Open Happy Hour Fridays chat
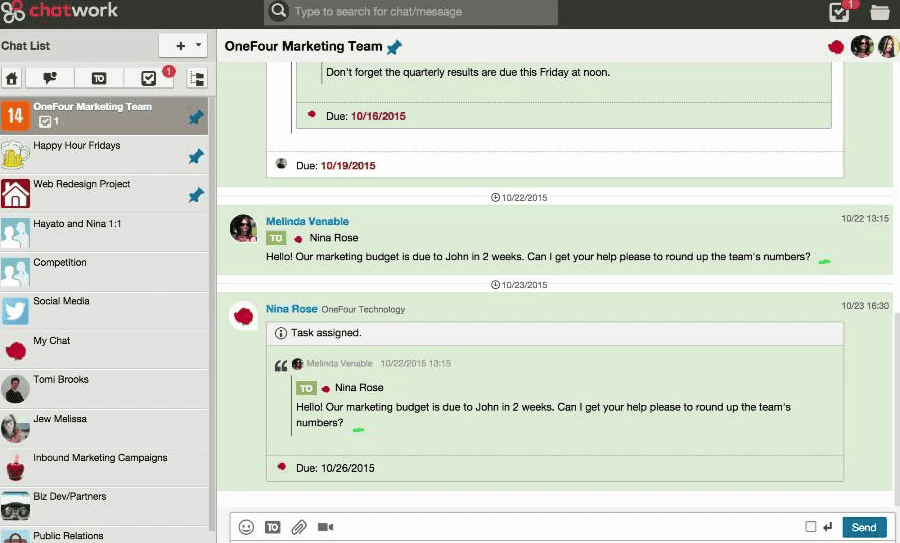This screenshot has width=900, height=543. (104, 155)
